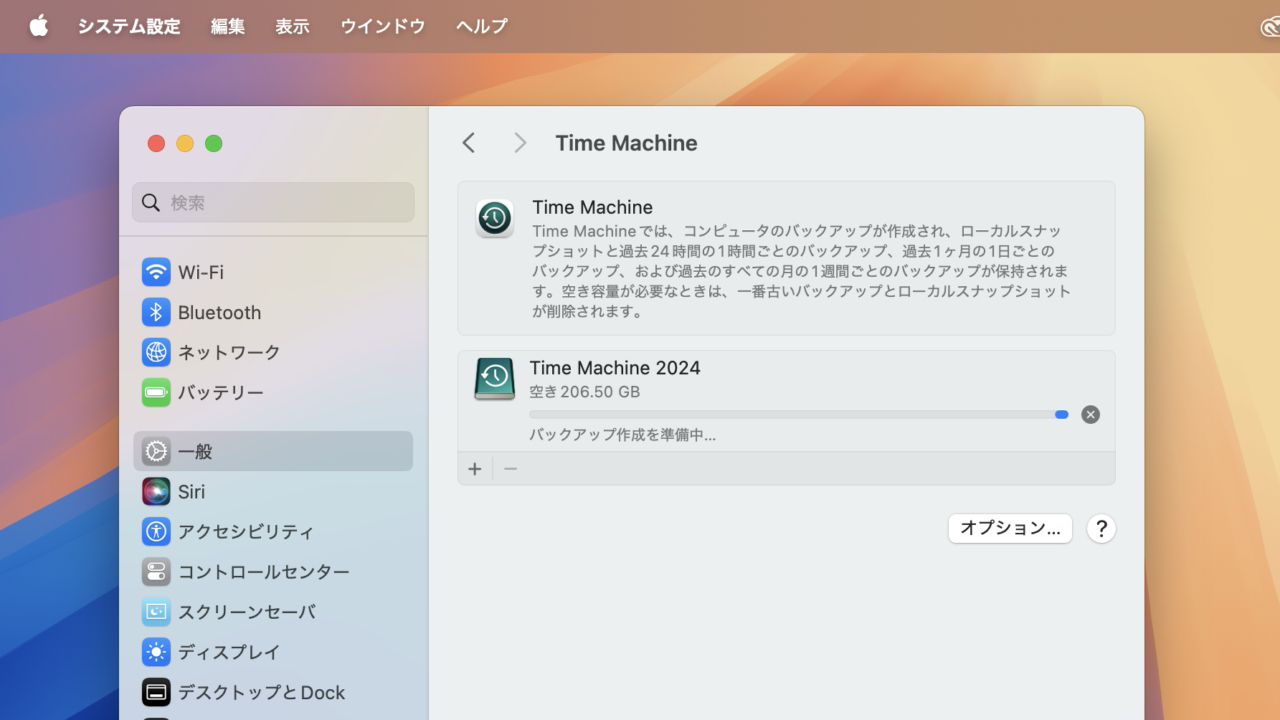The height and width of the screenshot is (720, 1280).
Task: Select the Wi-Fi icon in sidebar
Action: click(156, 272)
